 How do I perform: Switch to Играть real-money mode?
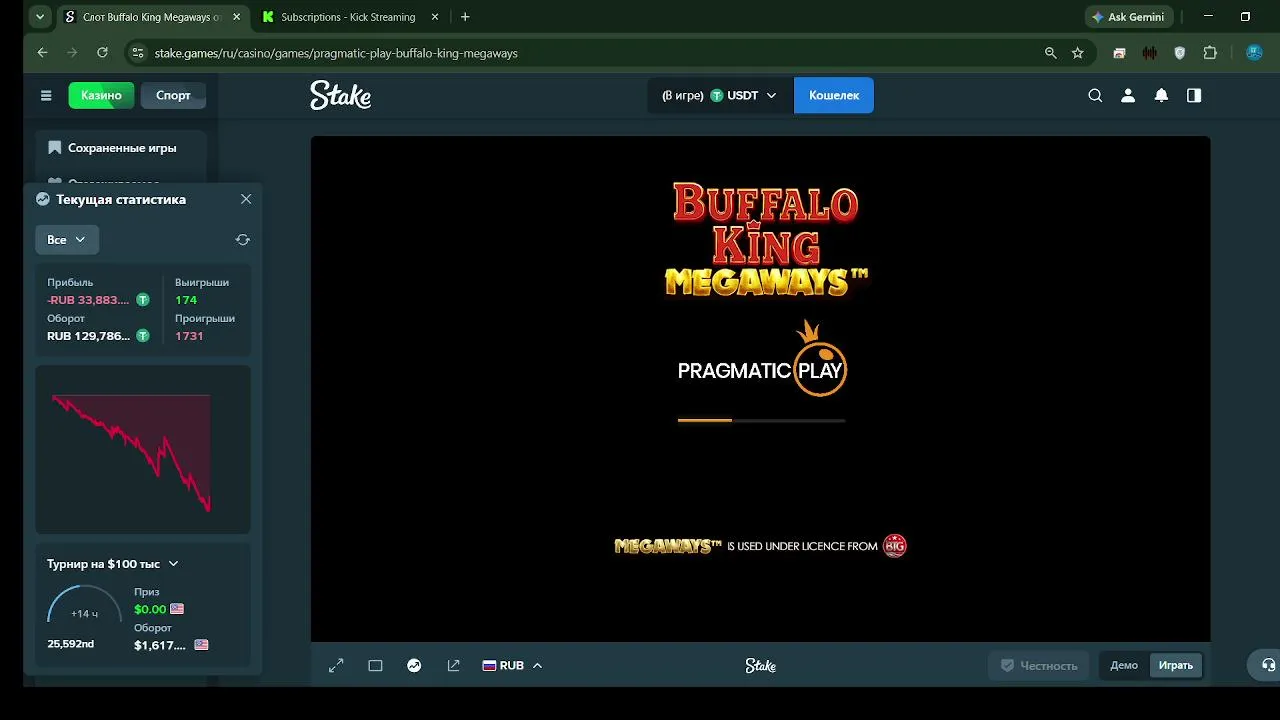(x=1176, y=665)
